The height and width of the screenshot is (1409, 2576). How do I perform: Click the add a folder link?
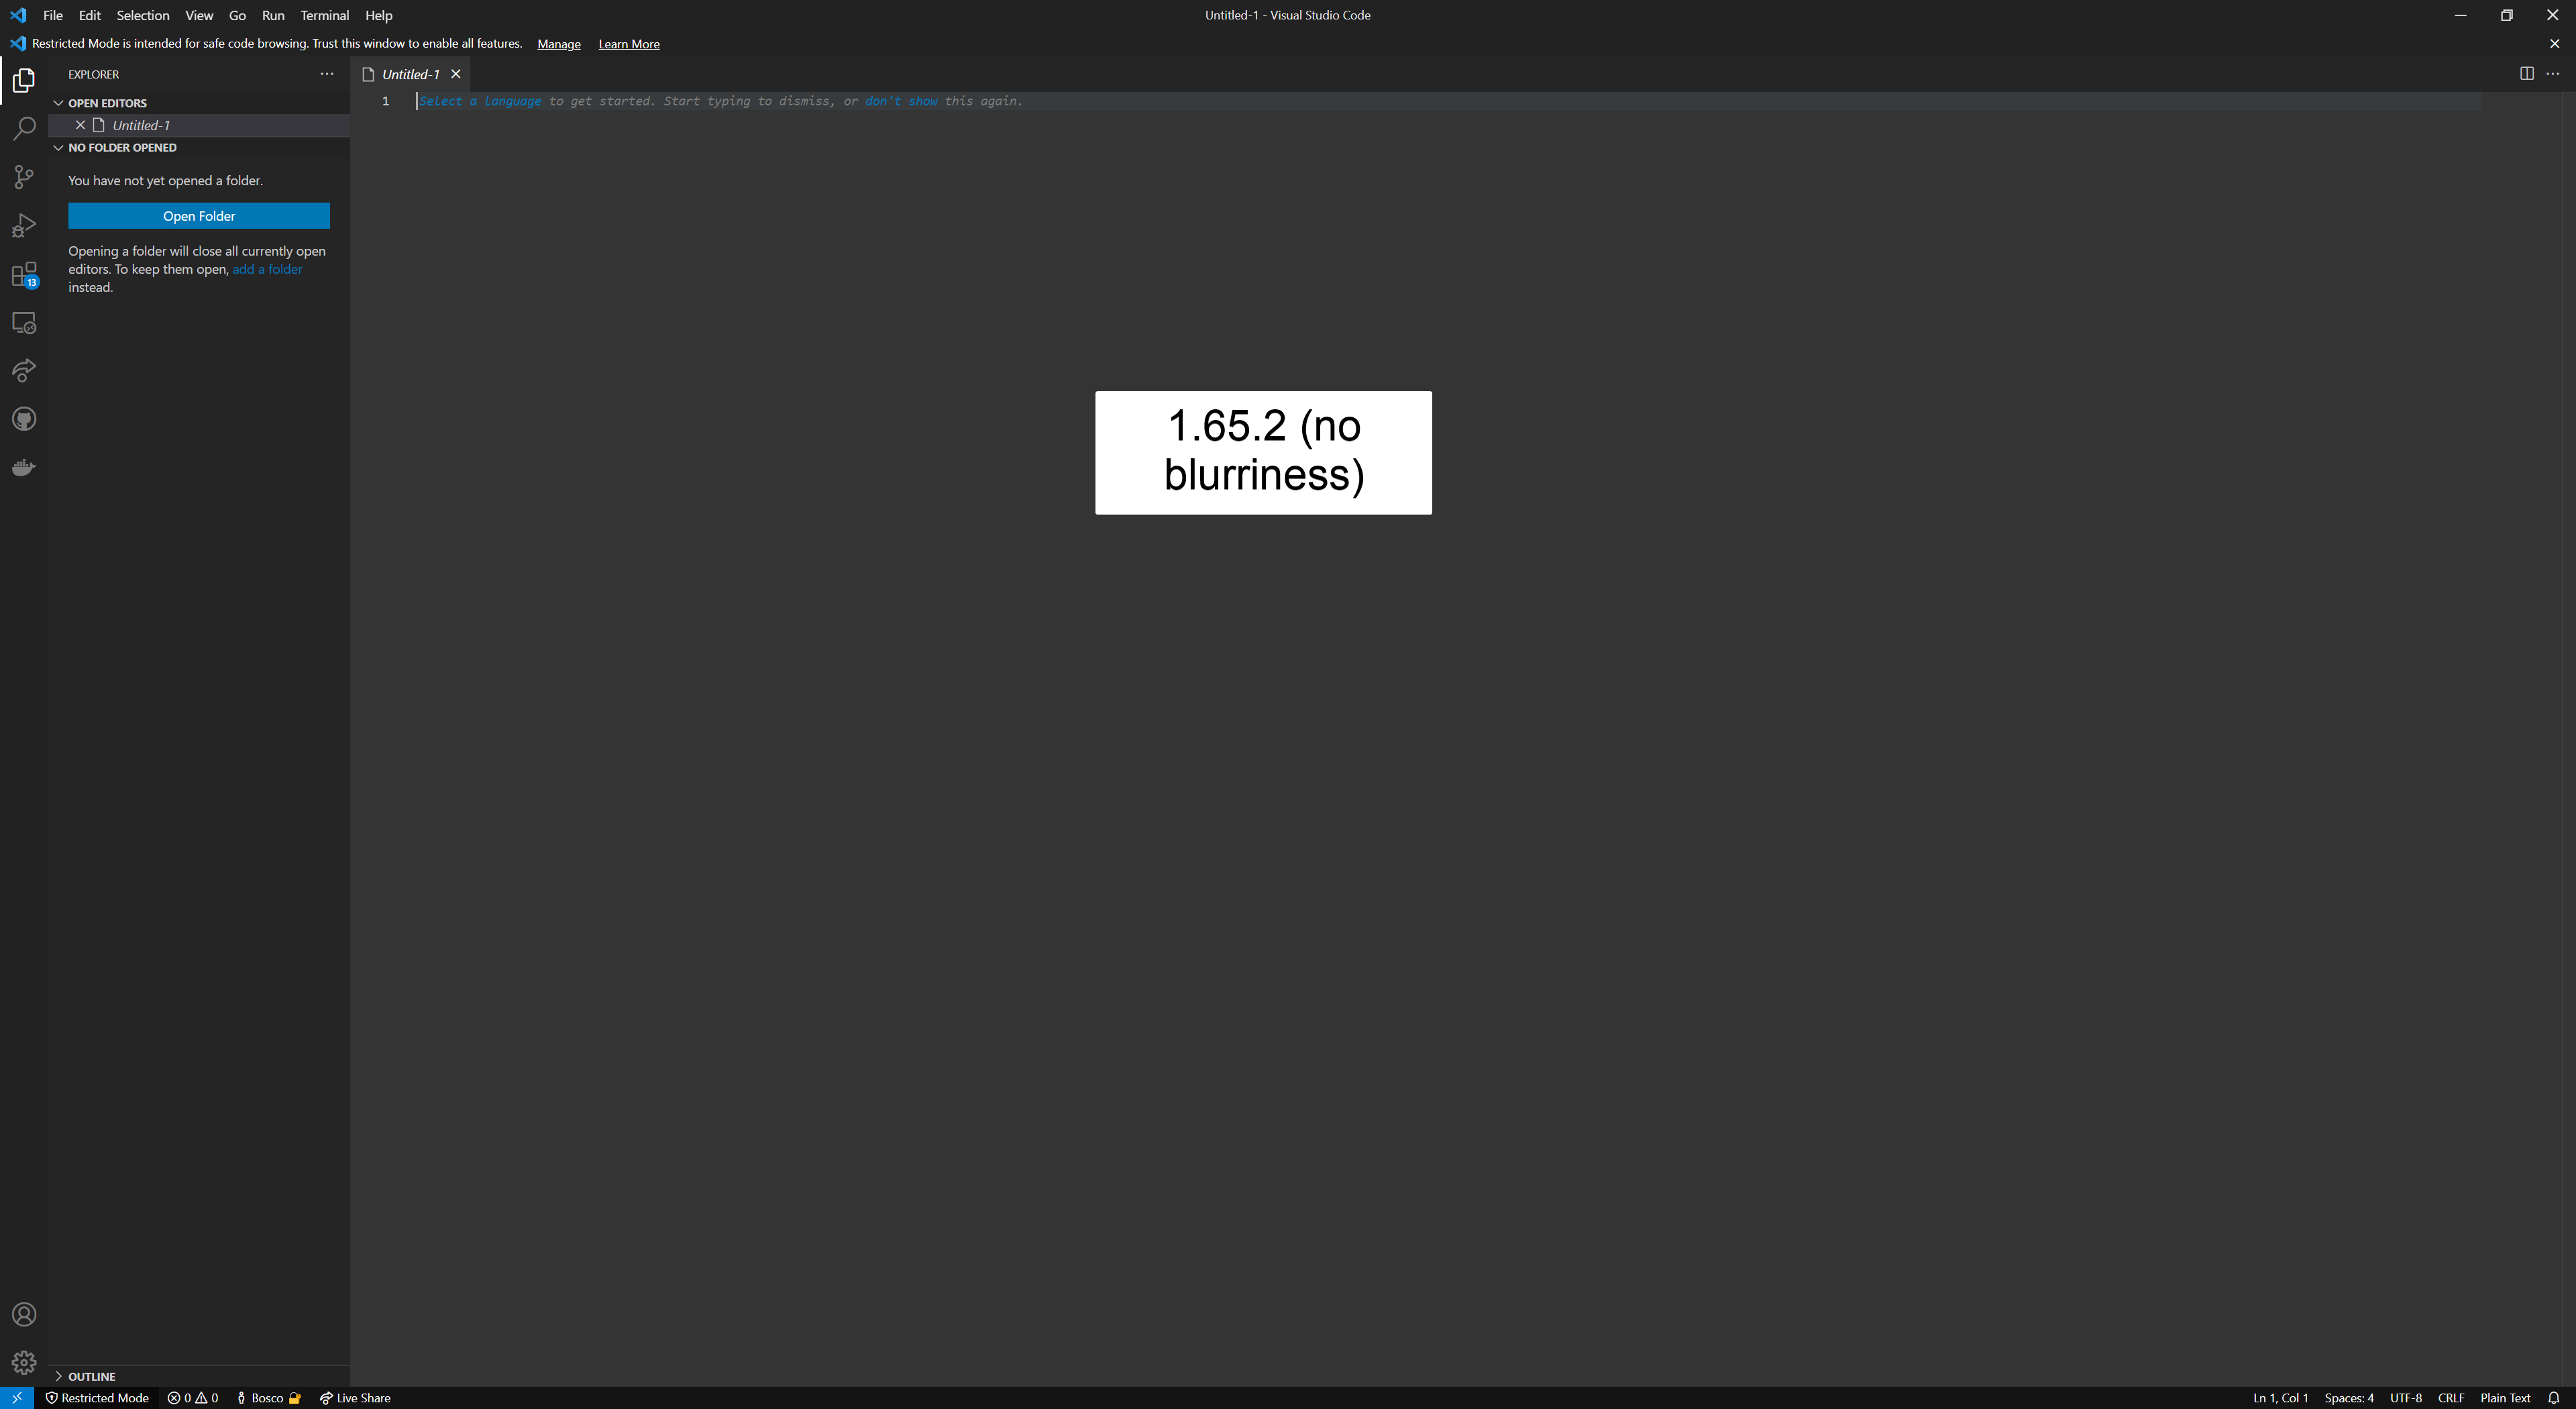pyautogui.click(x=267, y=269)
